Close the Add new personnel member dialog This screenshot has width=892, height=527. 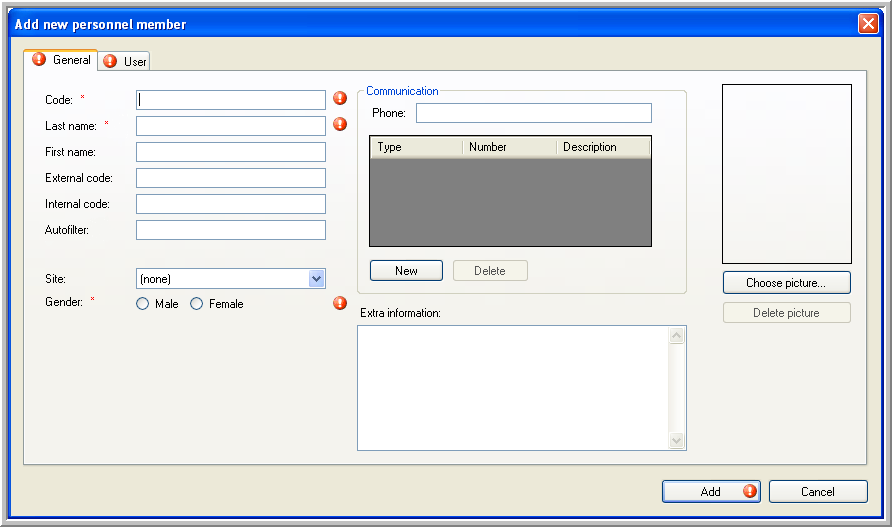pos(867,24)
